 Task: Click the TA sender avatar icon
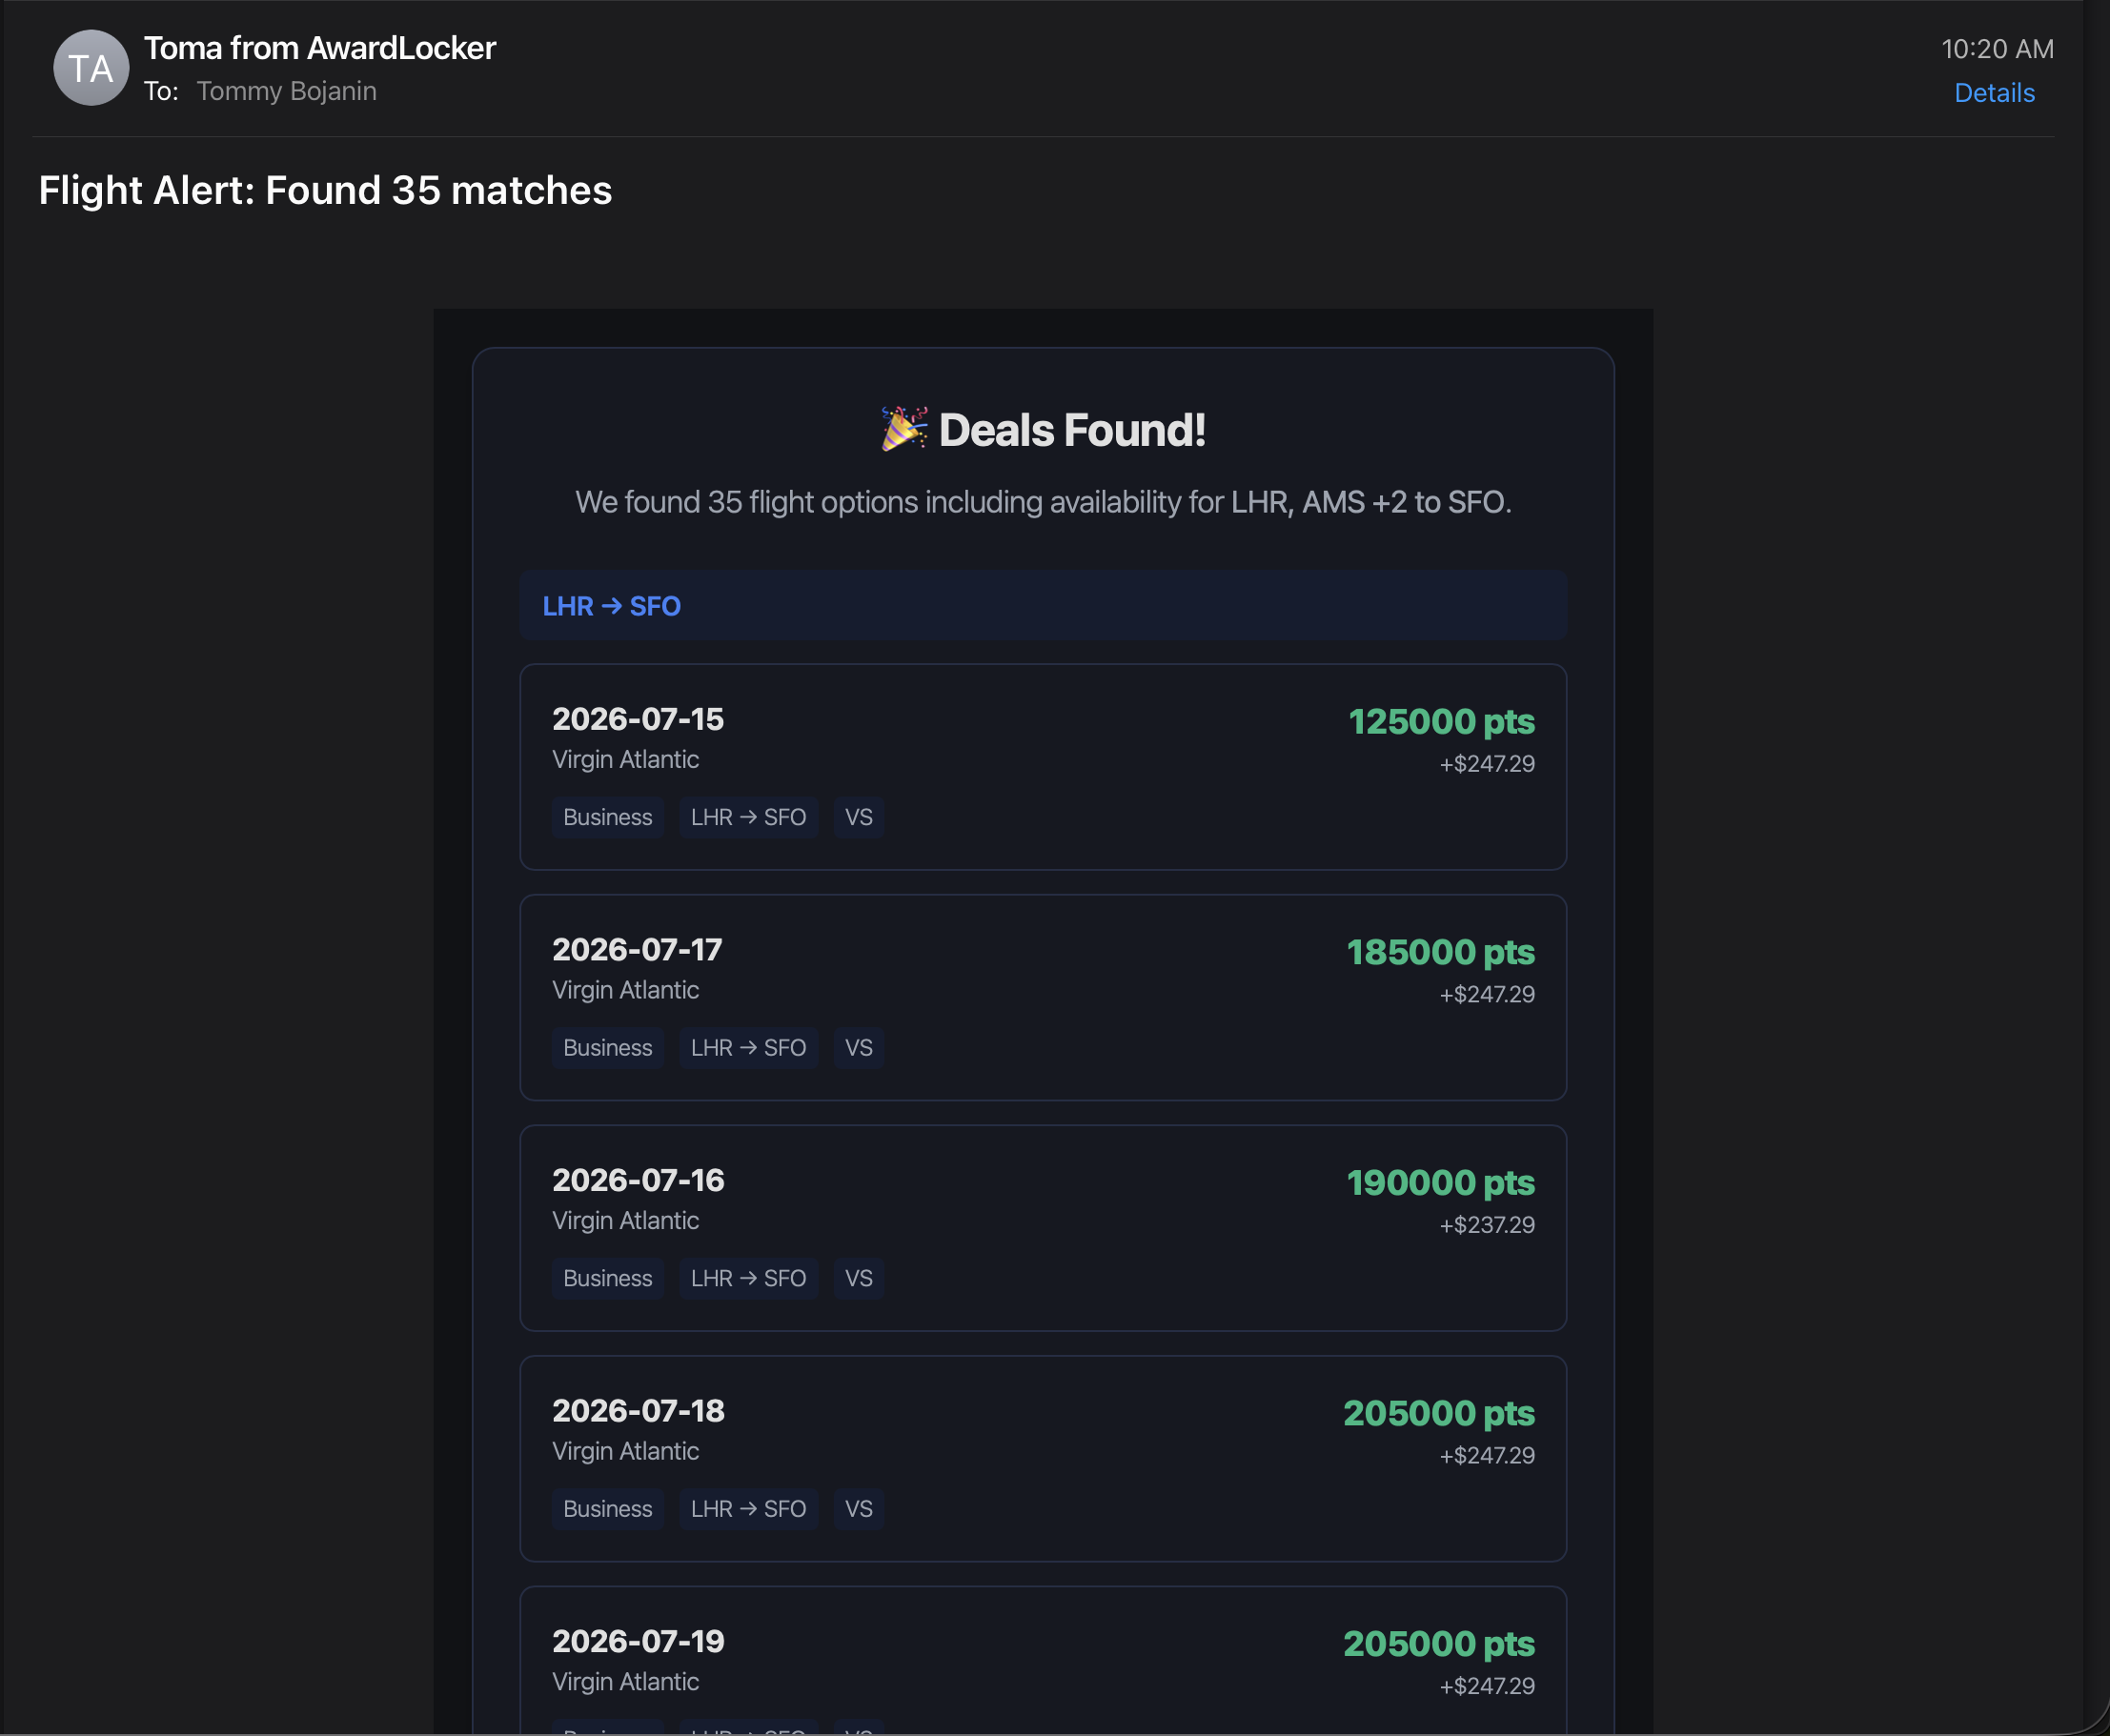point(91,67)
